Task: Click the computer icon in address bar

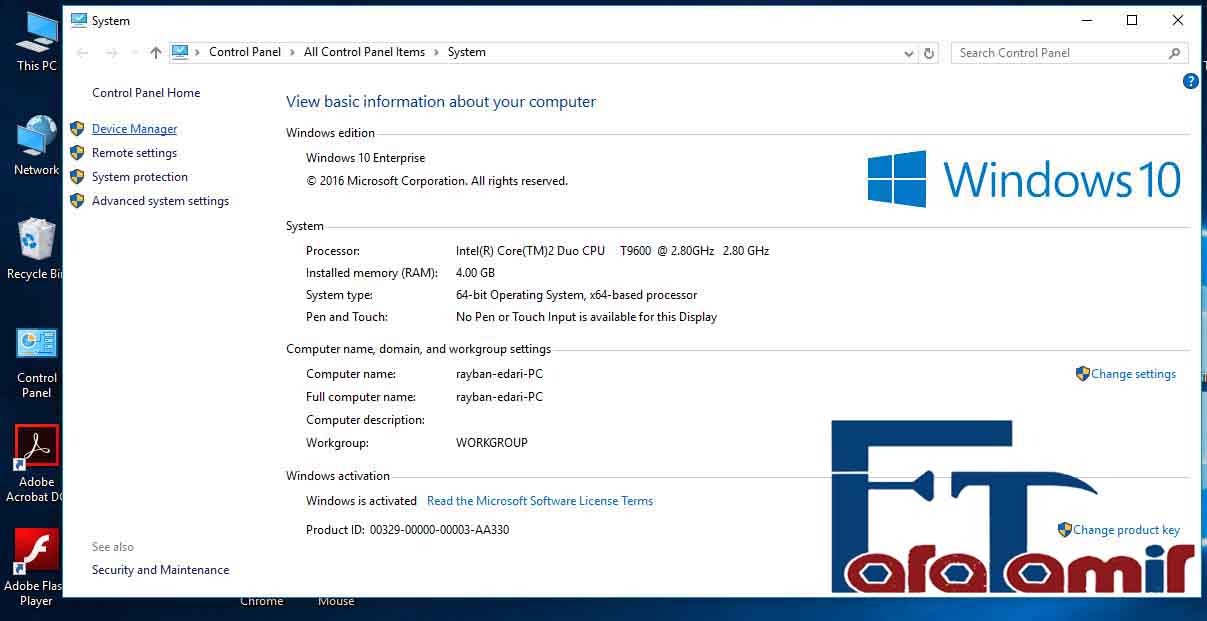Action: [x=180, y=53]
